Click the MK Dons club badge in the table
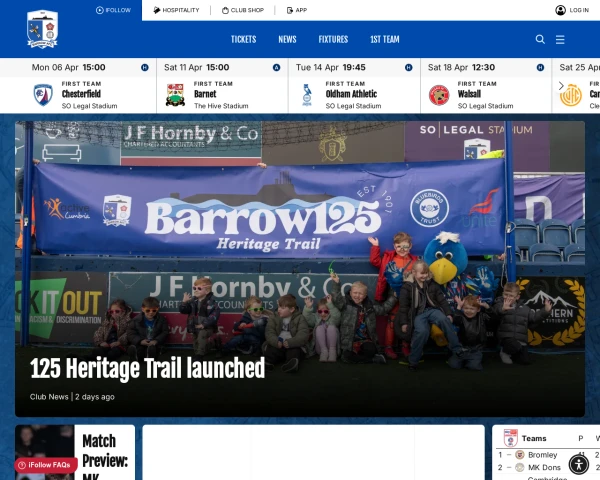 click(x=520, y=467)
